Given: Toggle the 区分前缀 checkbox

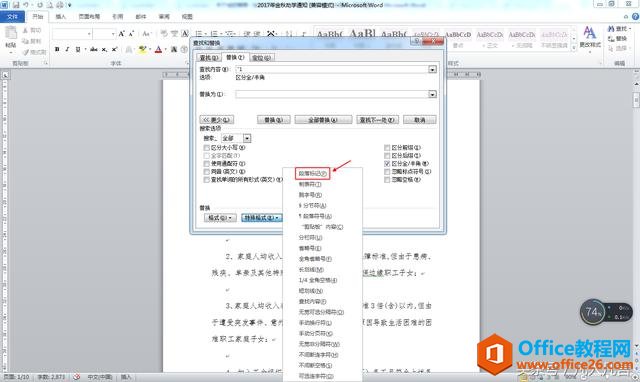Looking at the screenshot, I should point(387,147).
